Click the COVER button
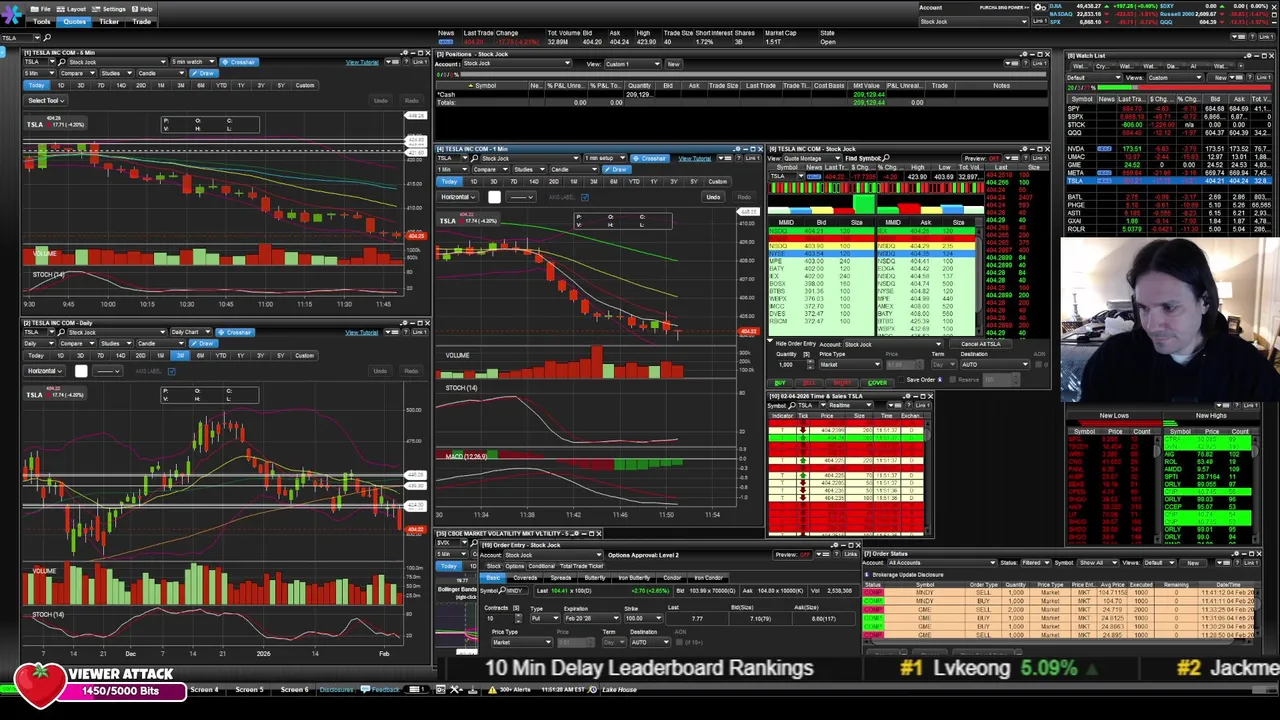1280x720 pixels. pos(876,383)
